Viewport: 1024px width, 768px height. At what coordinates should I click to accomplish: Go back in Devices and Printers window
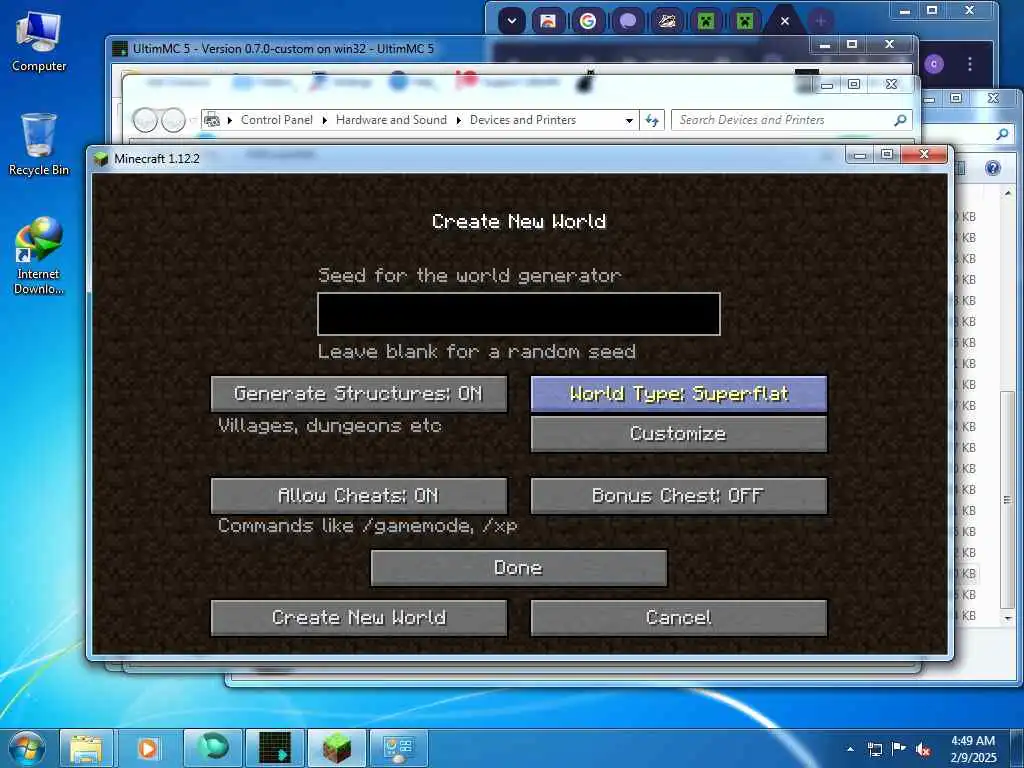(x=145, y=120)
